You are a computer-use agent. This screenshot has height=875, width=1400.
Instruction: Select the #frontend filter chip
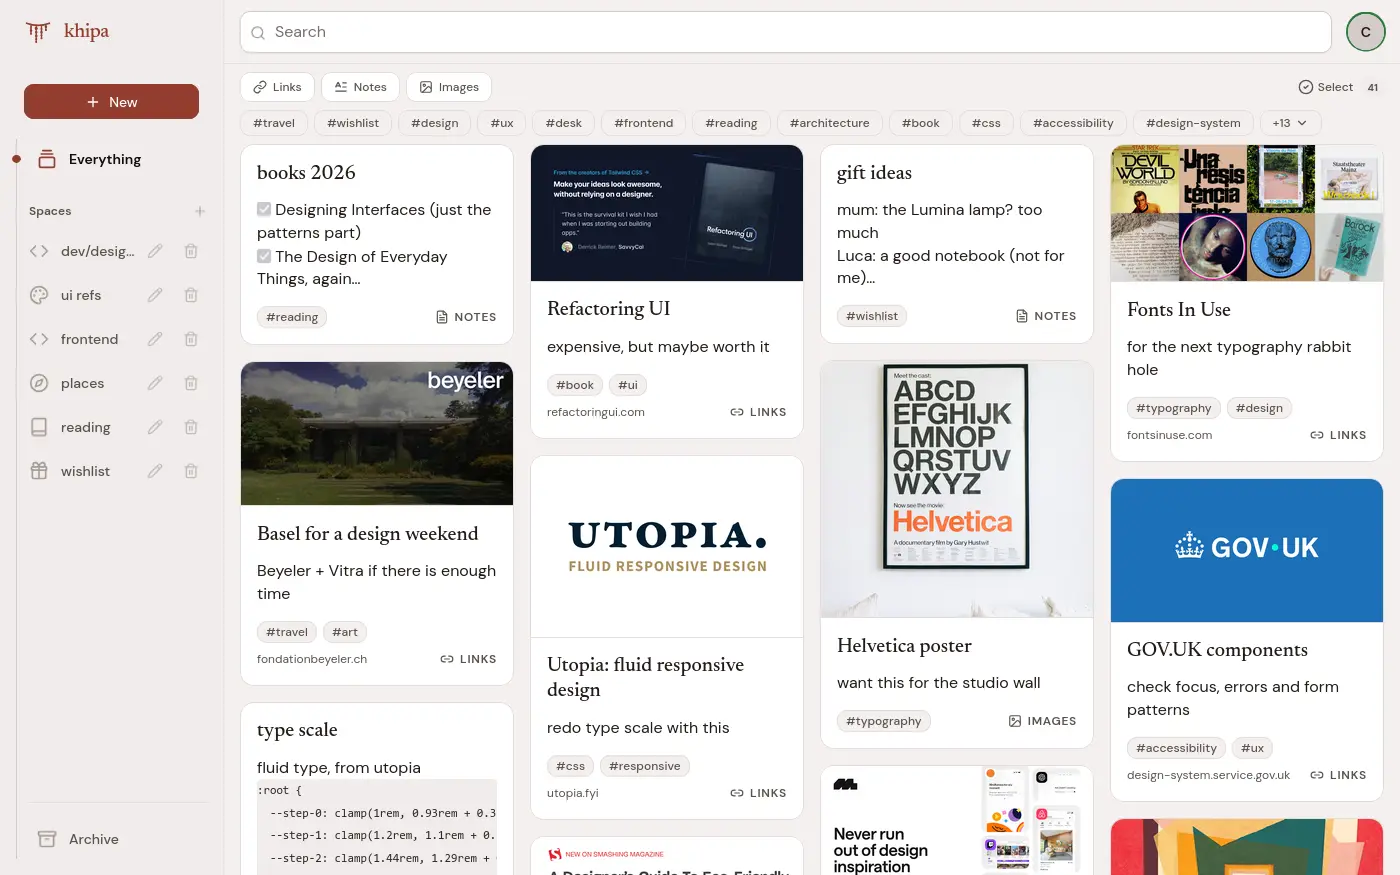pos(644,123)
